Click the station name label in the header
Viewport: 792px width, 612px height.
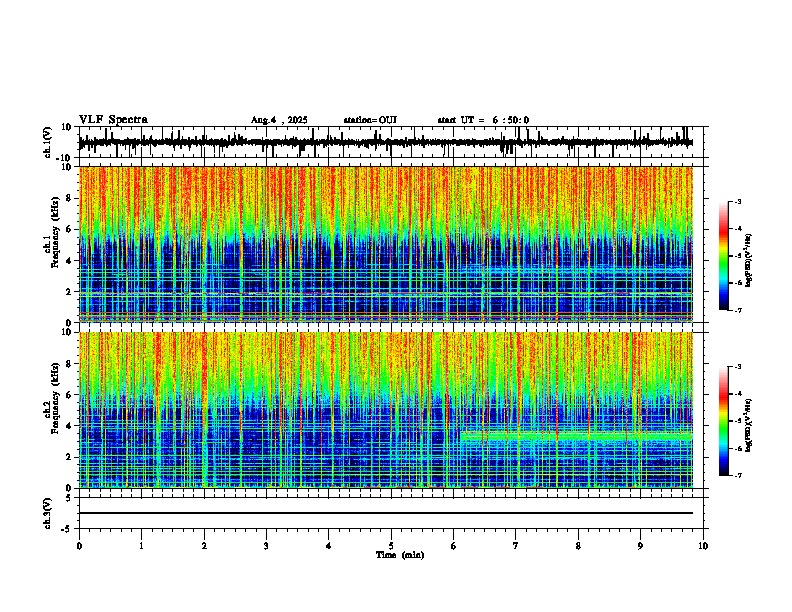point(370,120)
